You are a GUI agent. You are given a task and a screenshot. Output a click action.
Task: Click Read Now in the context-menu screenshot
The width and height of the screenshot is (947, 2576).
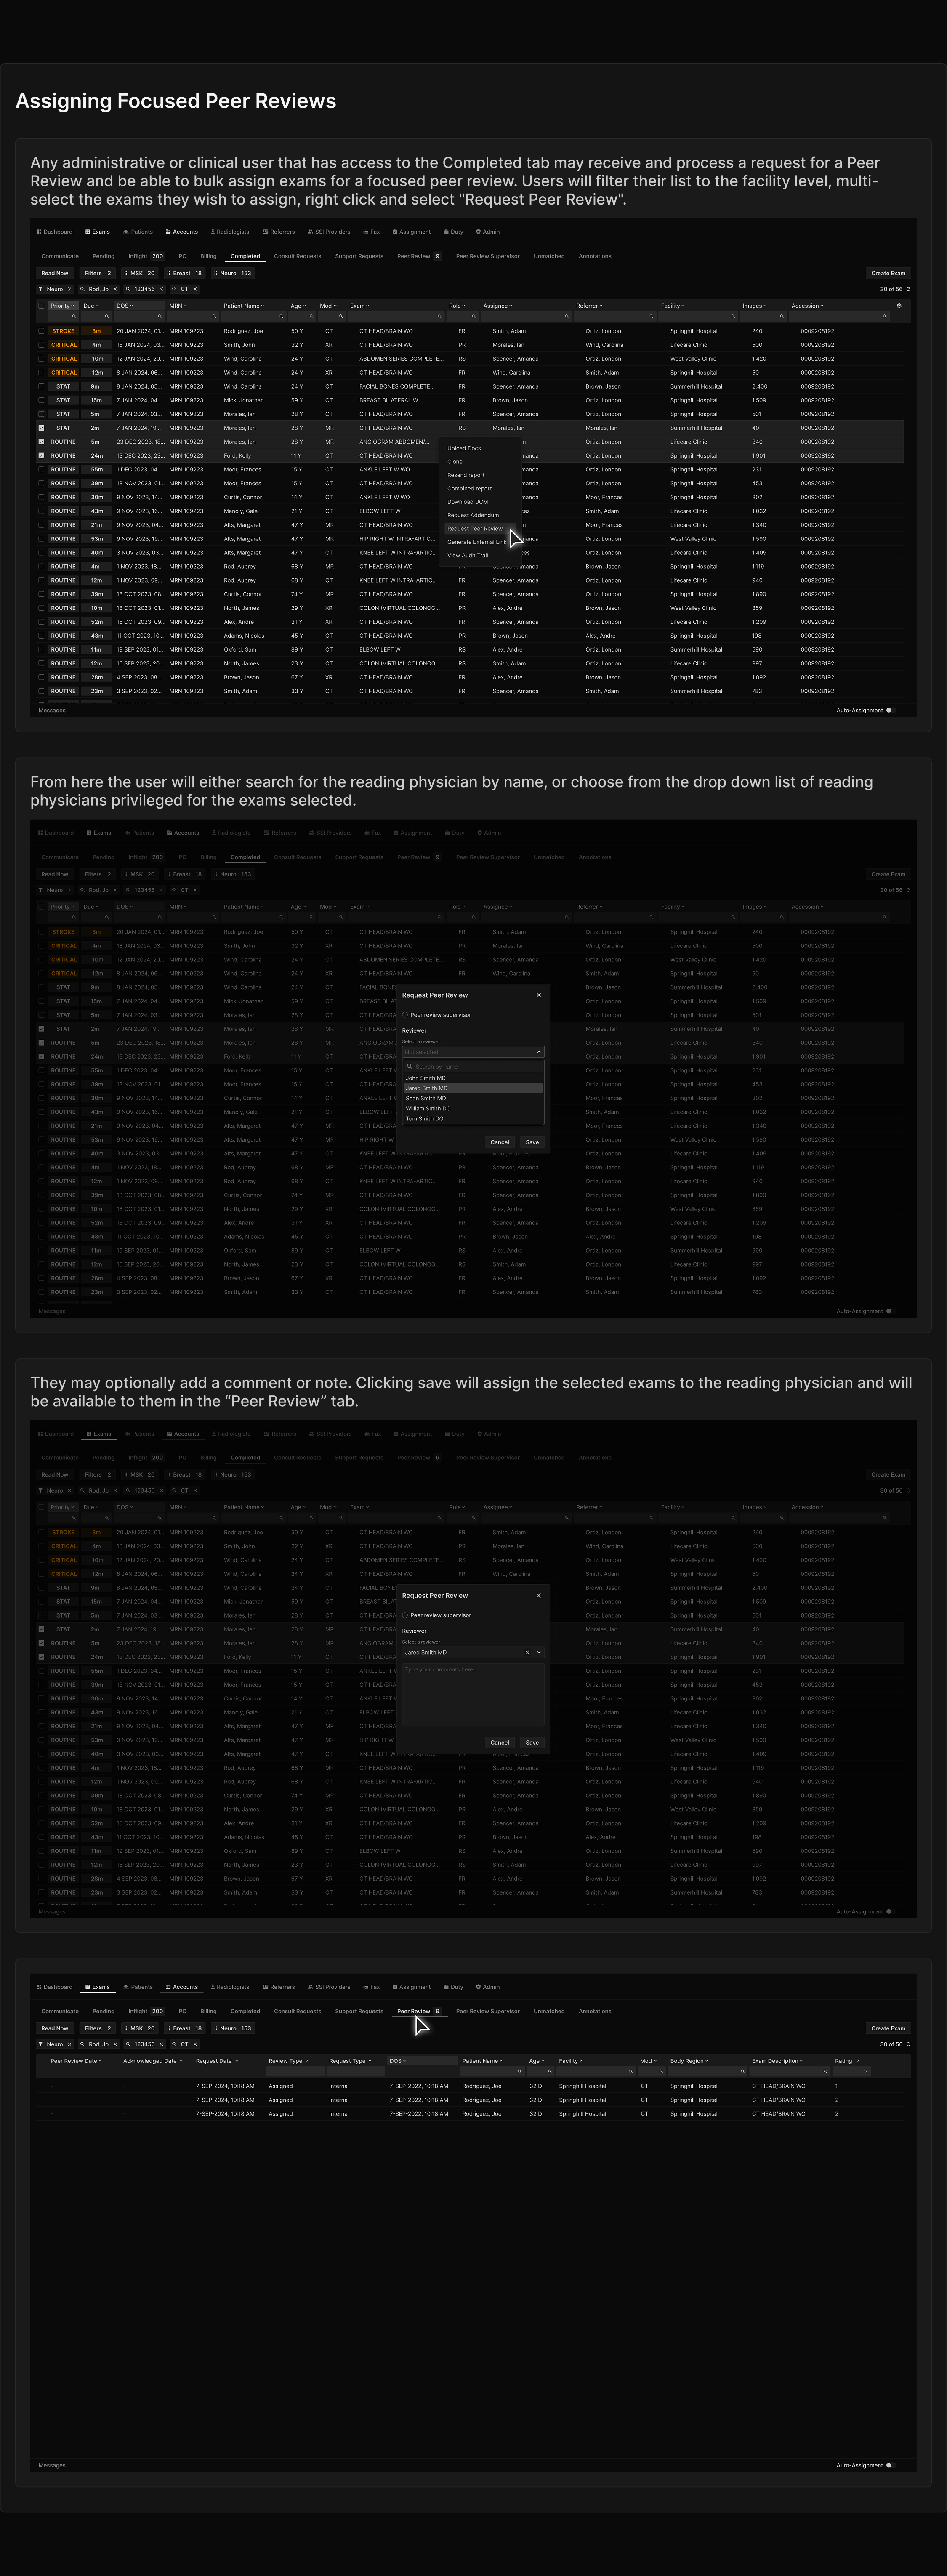pyautogui.click(x=55, y=273)
